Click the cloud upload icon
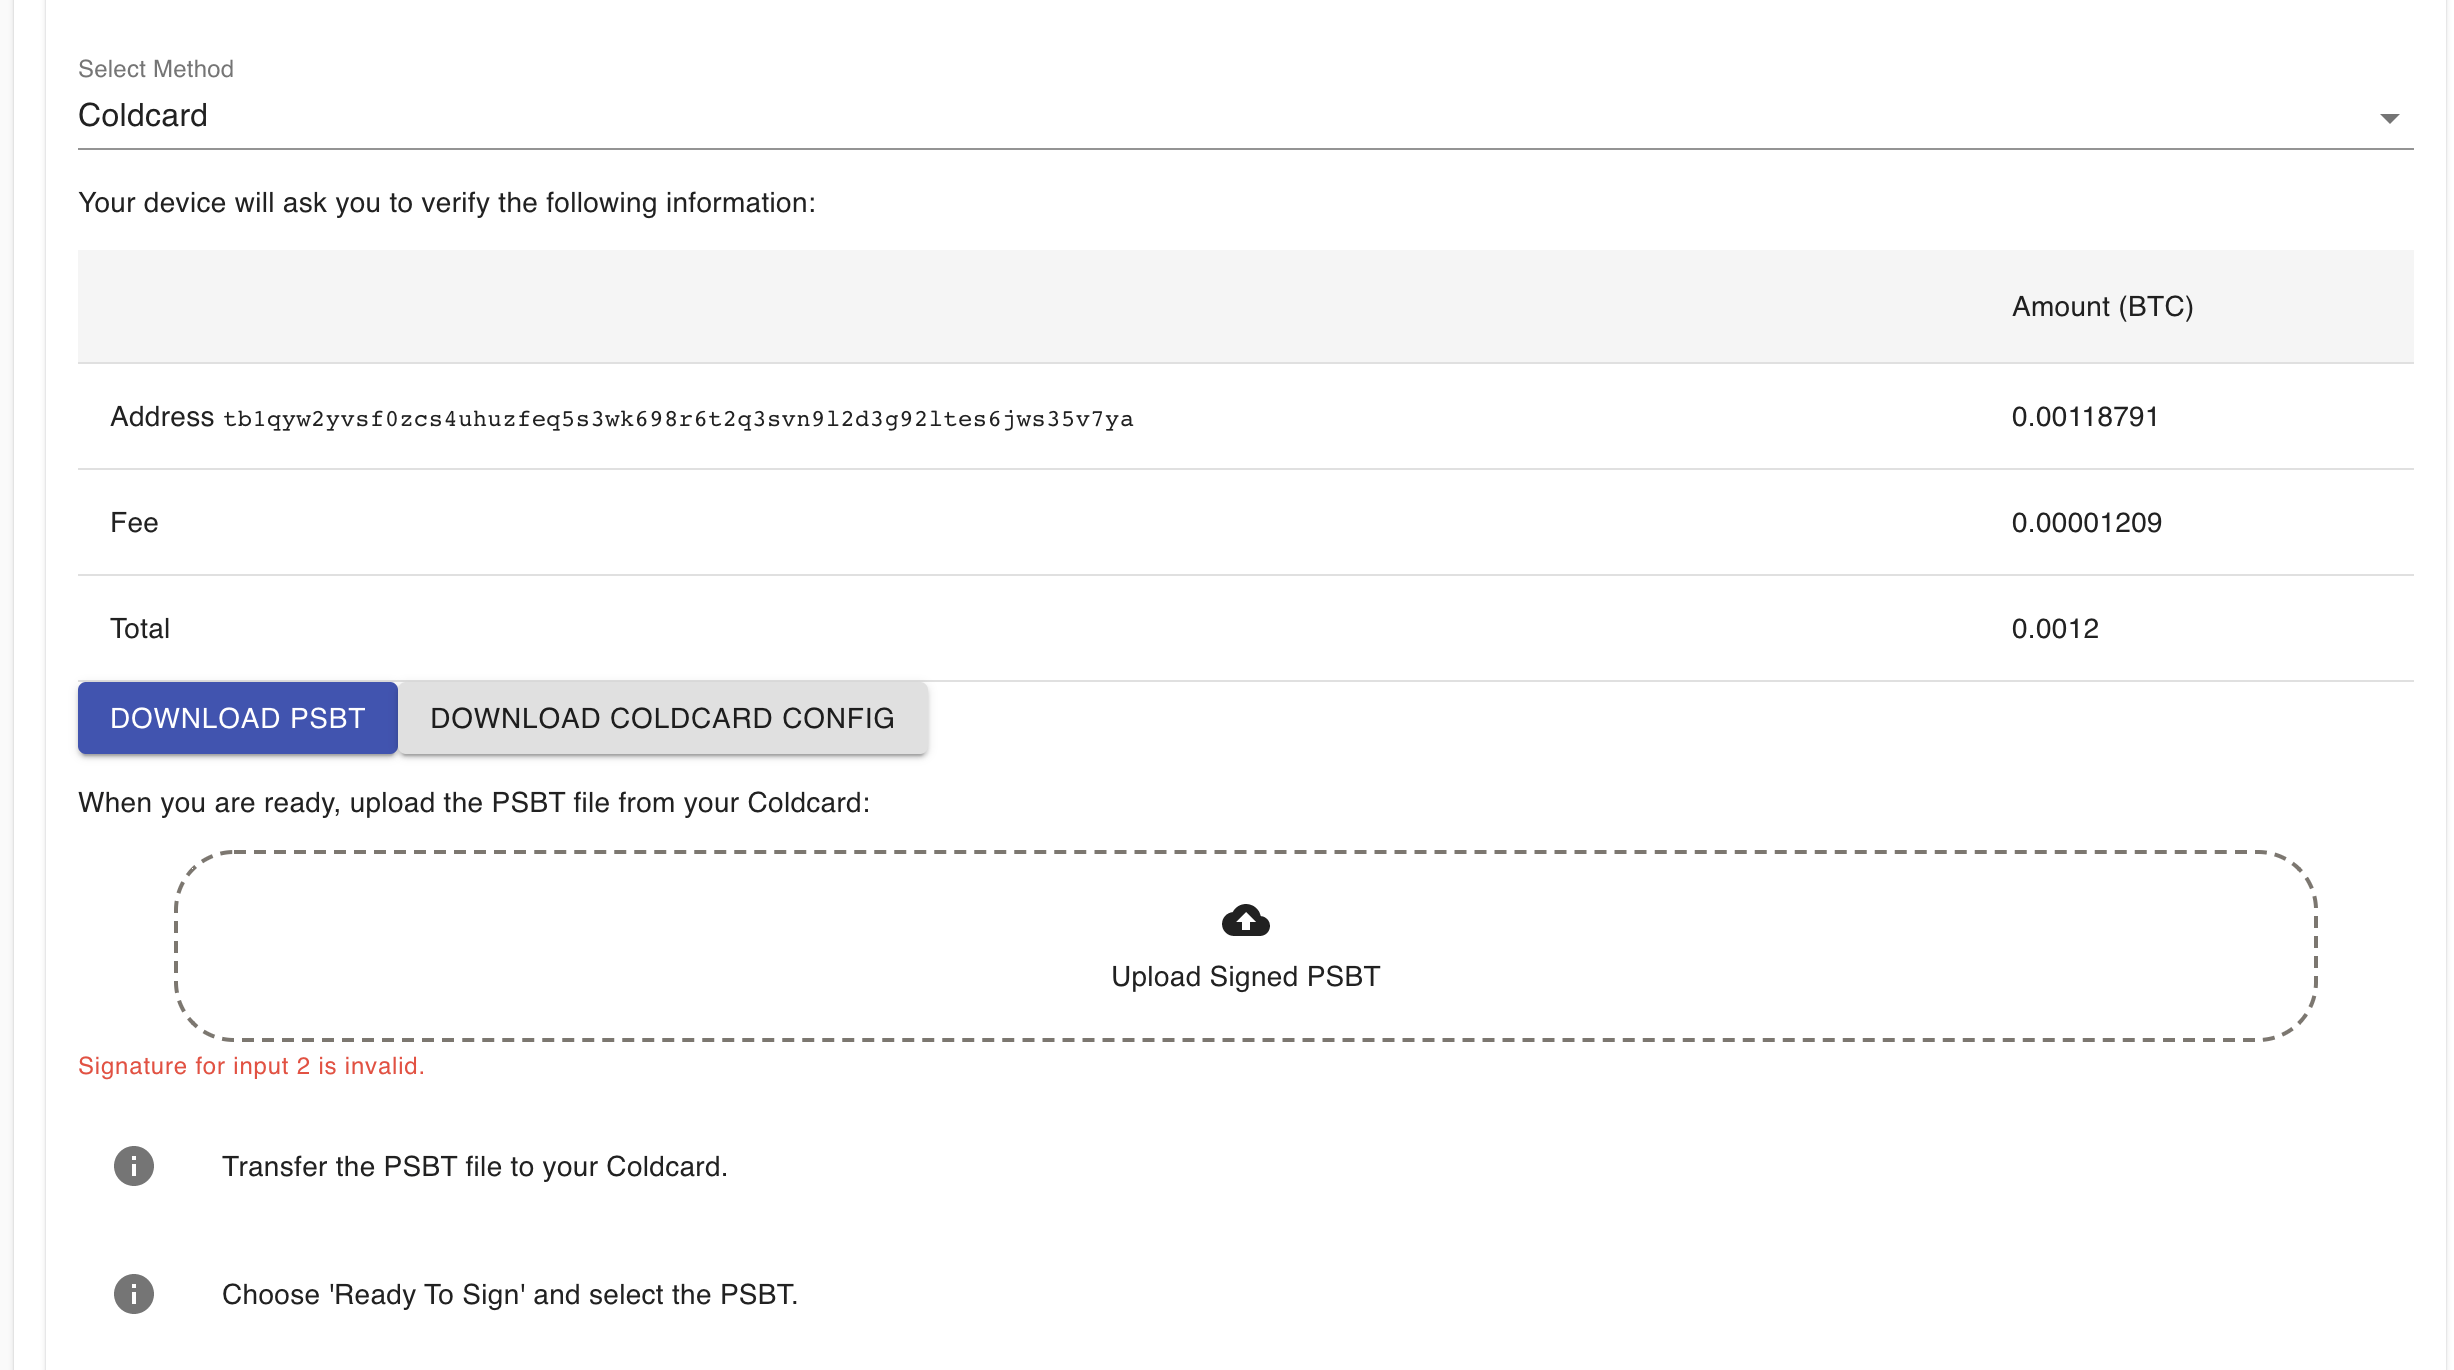The width and height of the screenshot is (2454, 1370). (1245, 920)
